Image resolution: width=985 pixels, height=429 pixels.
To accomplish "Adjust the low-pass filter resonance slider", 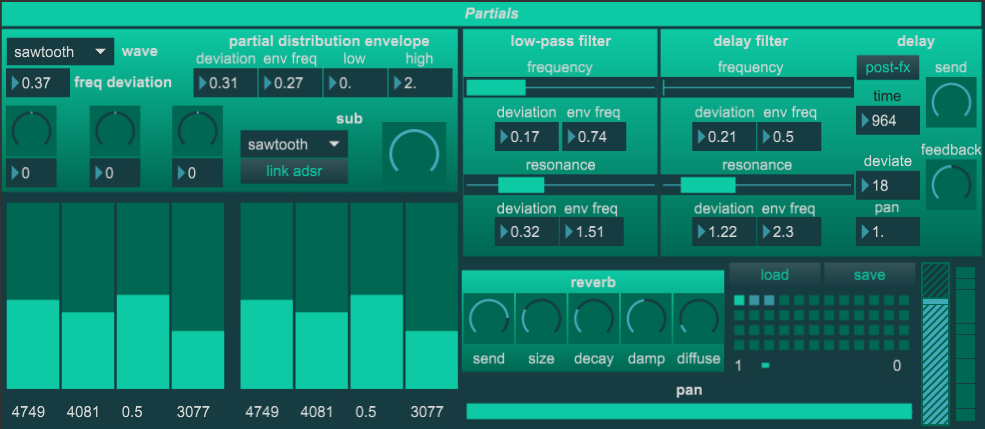I will (x=560, y=185).
